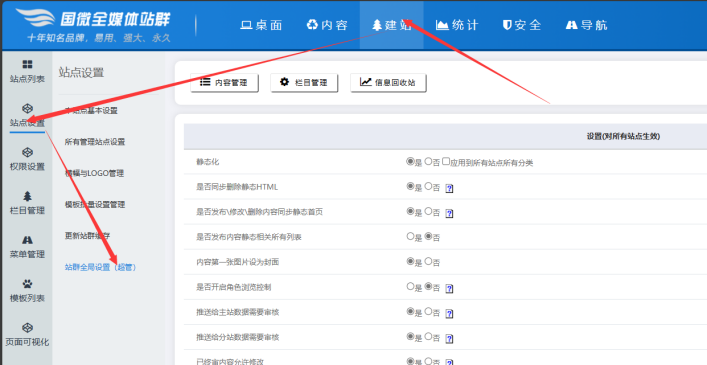Select 是 for 是否发布内容静态相关所有列表
Image resolution: width=707 pixels, height=365 pixels.
410,236
